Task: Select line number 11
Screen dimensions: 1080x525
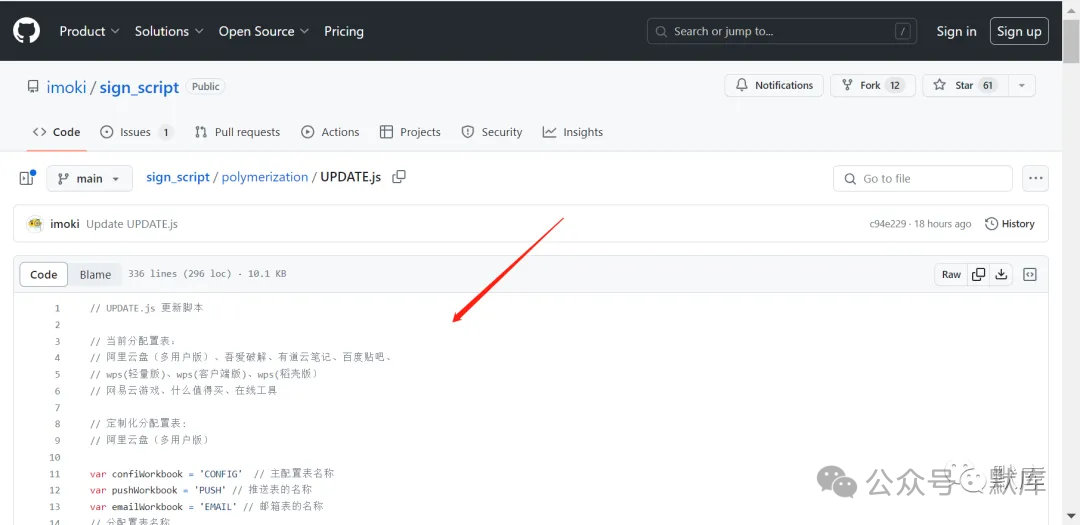Action: coord(55,474)
